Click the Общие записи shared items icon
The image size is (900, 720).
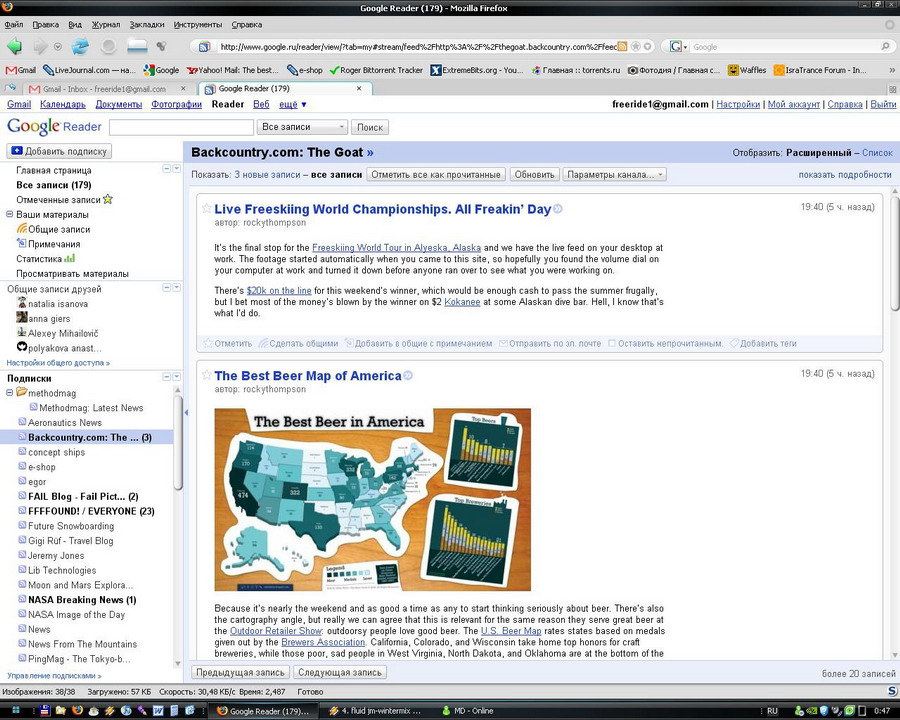pos(22,229)
